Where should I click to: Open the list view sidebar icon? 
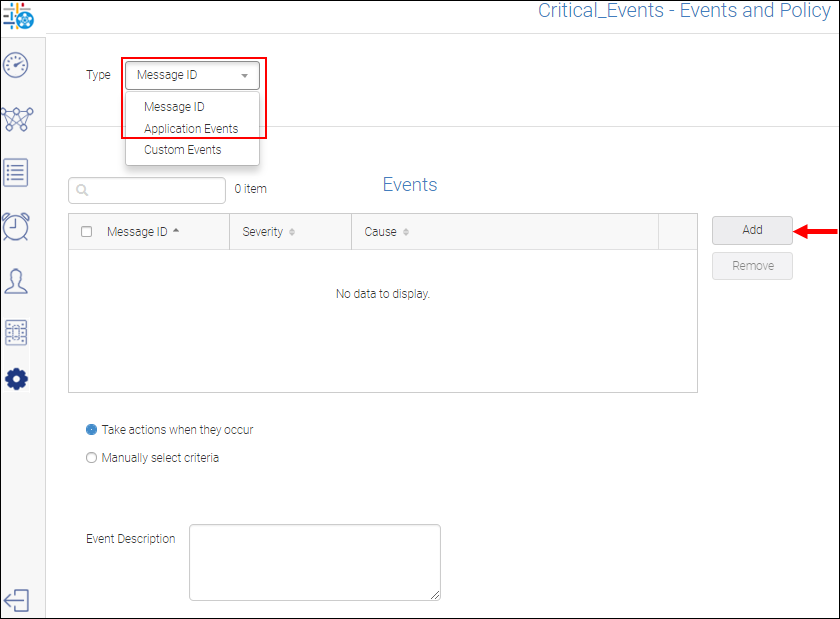16,172
